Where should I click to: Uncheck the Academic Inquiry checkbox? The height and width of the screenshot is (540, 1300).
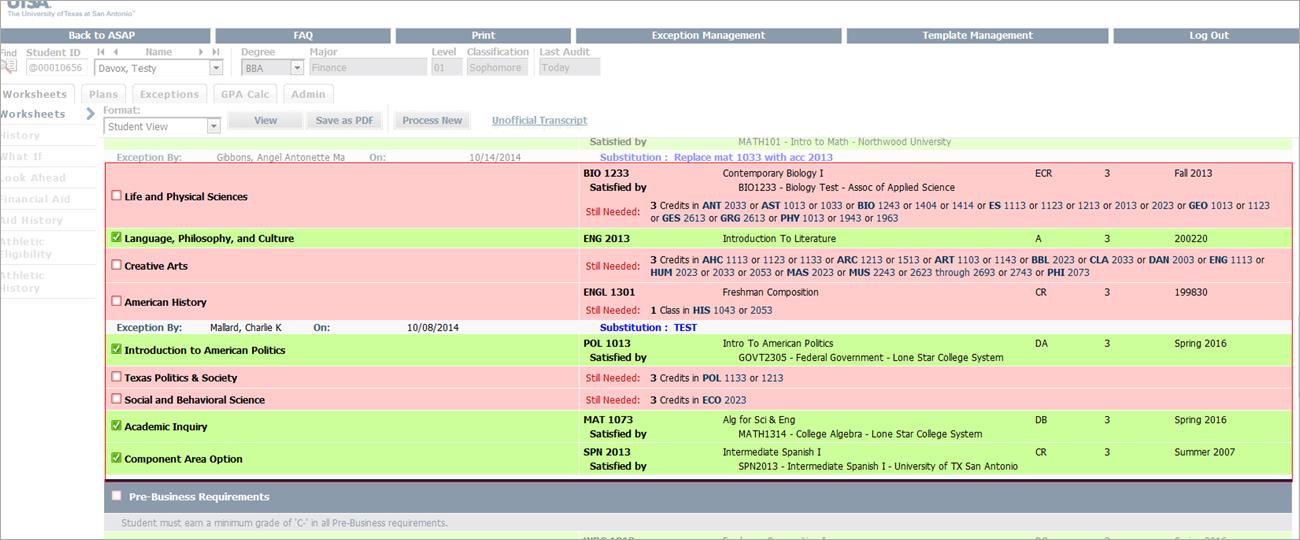click(117, 426)
